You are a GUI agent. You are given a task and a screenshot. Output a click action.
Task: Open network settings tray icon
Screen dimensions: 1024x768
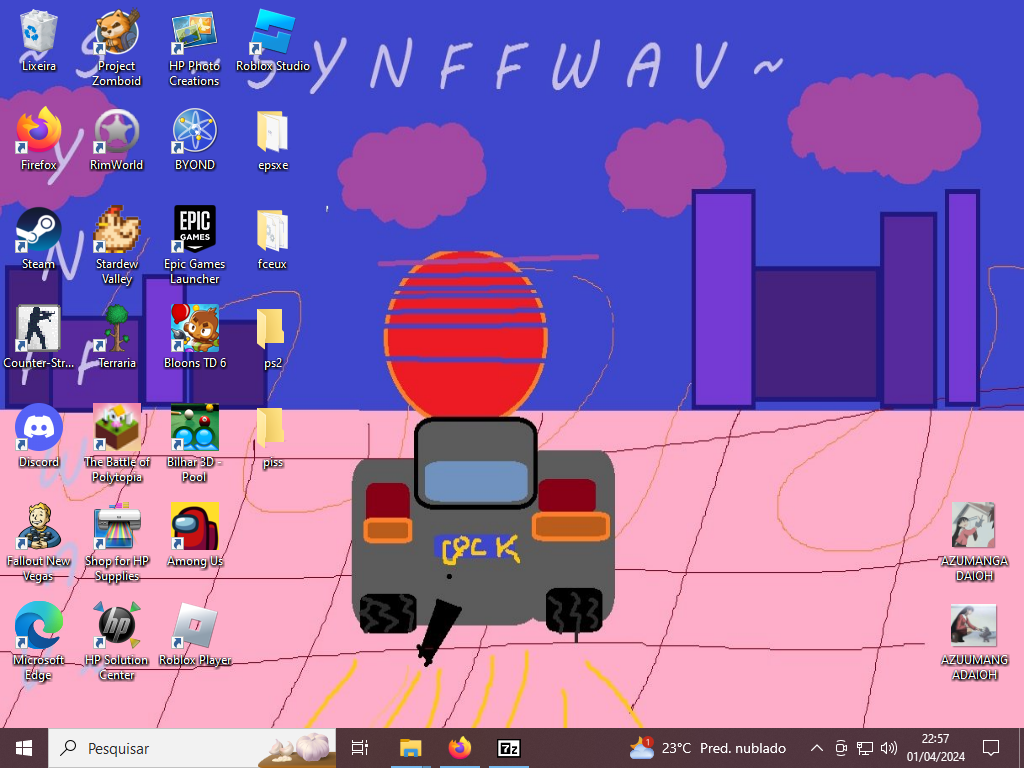click(x=865, y=748)
